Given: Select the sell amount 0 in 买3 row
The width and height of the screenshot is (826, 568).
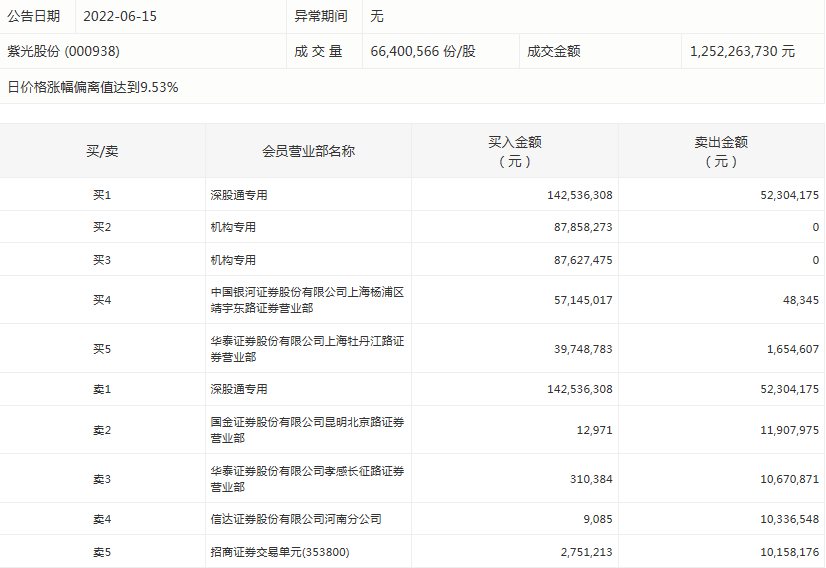Looking at the screenshot, I should (815, 260).
